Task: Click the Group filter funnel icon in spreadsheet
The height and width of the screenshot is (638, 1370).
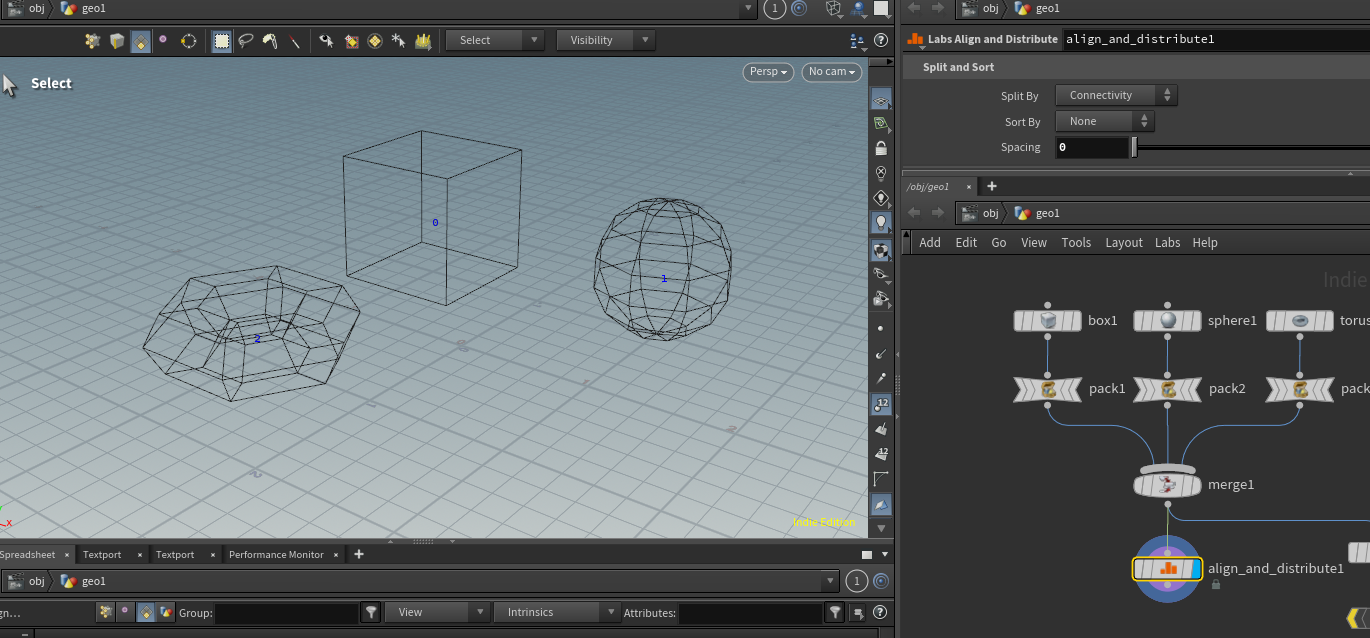Action: click(x=371, y=612)
